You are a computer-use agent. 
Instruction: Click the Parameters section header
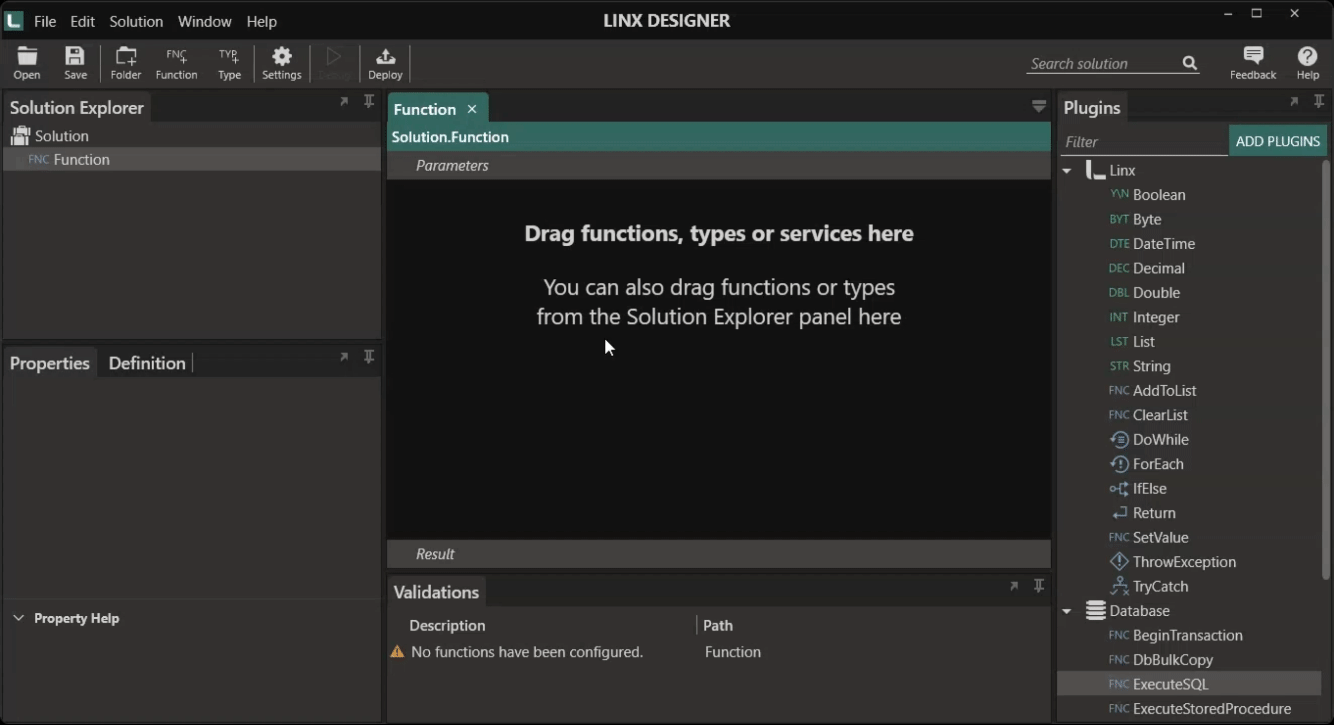tap(719, 166)
